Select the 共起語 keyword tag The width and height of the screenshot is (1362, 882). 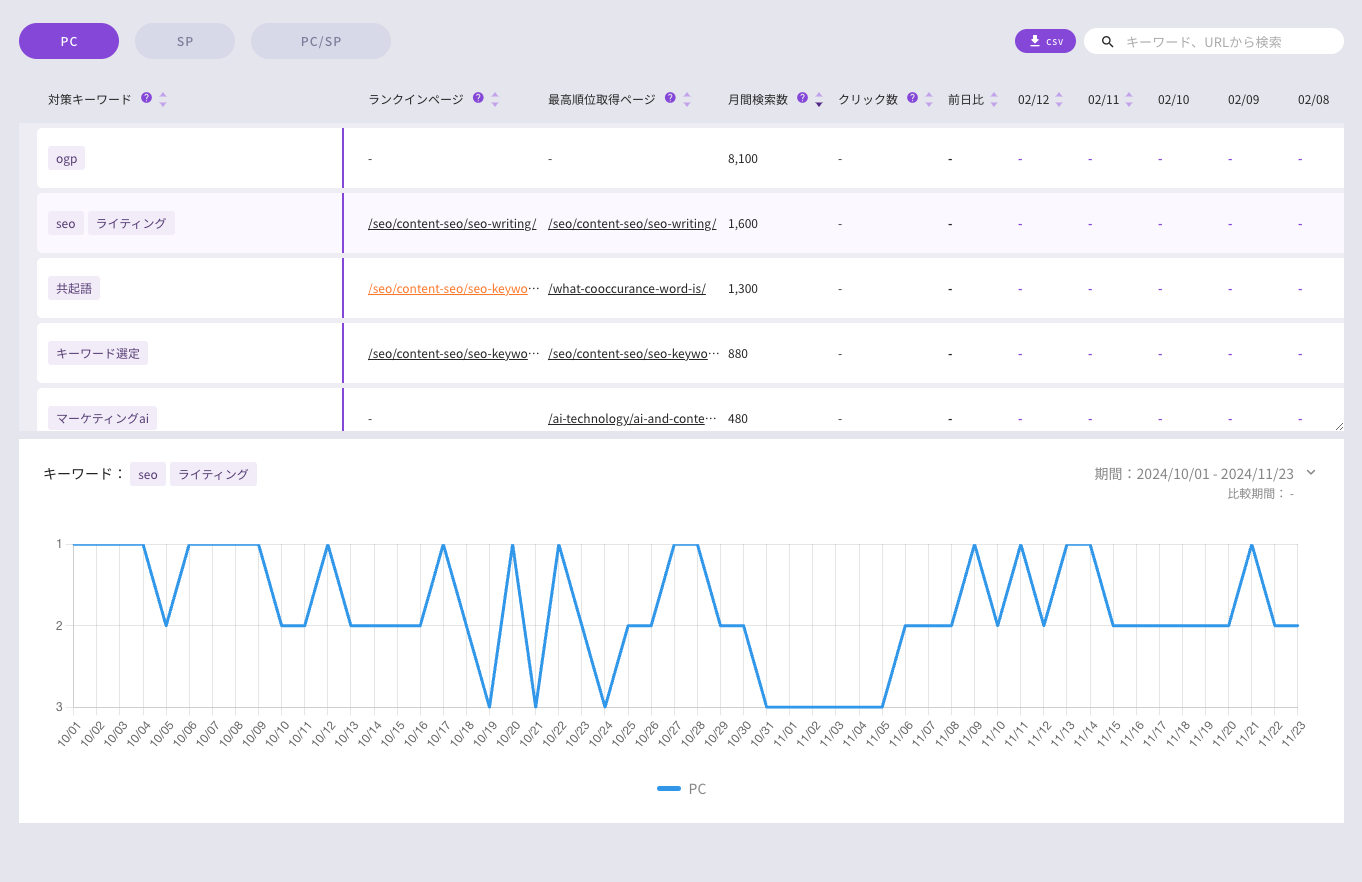[x=74, y=288]
